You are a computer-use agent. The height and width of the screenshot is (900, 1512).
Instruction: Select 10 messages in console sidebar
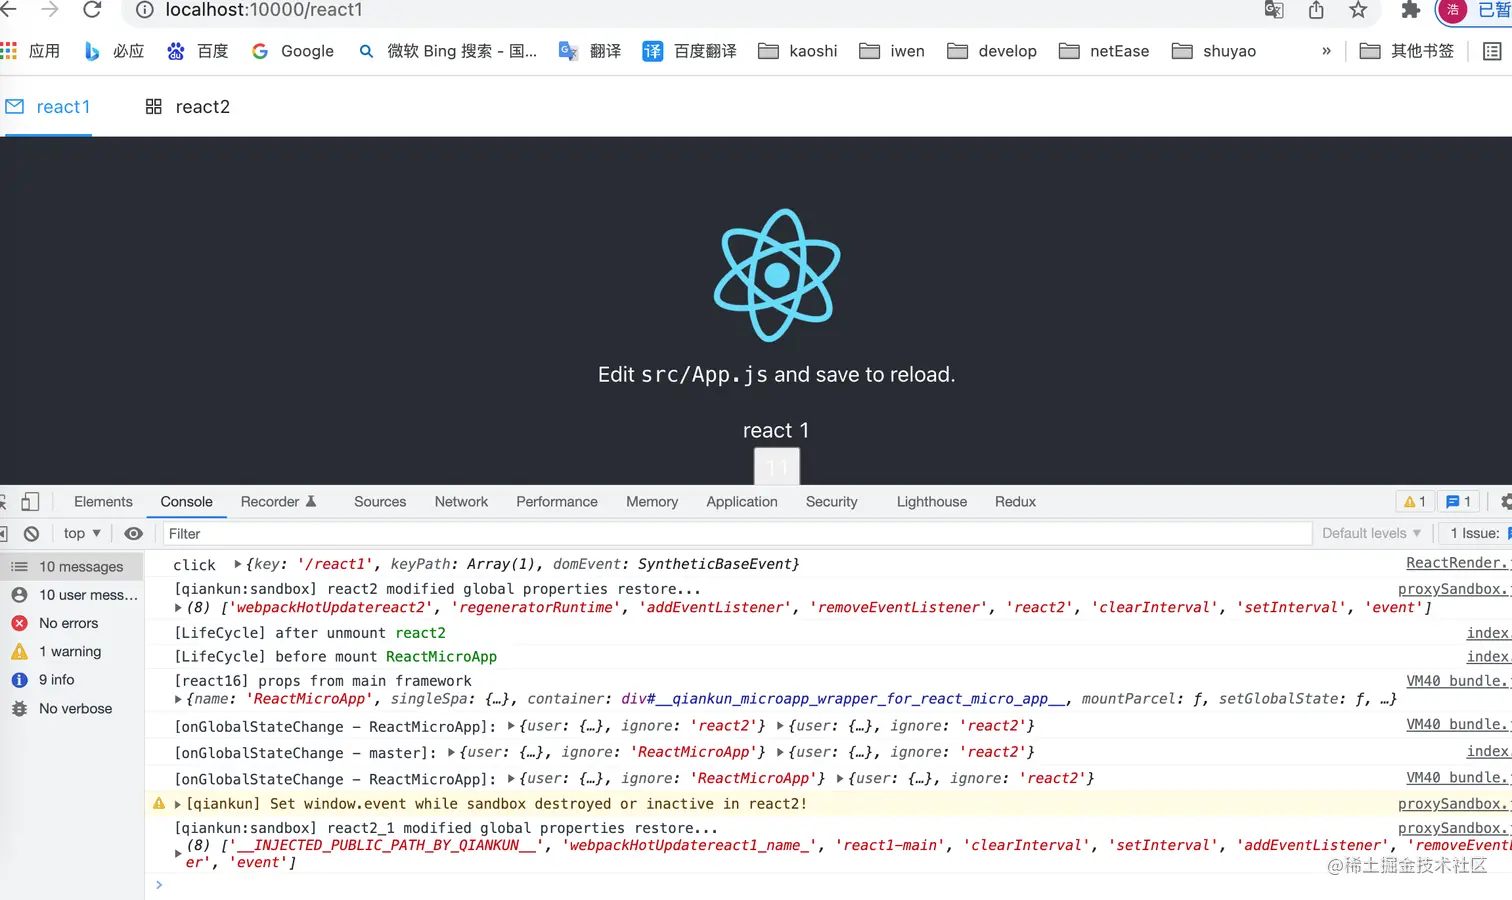click(72, 567)
